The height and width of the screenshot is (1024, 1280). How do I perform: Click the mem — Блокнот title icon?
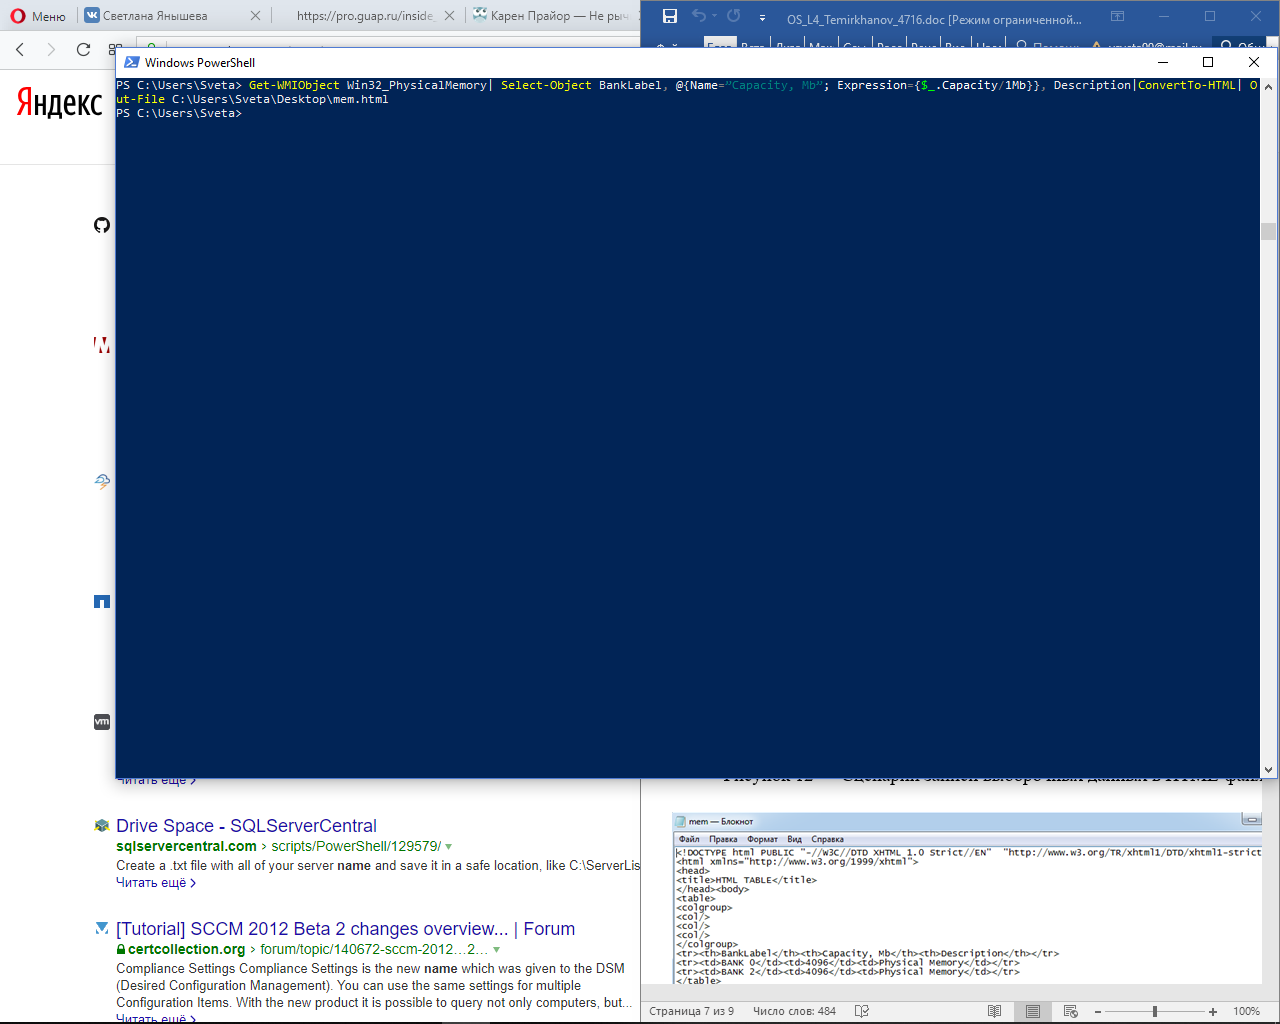[680, 821]
